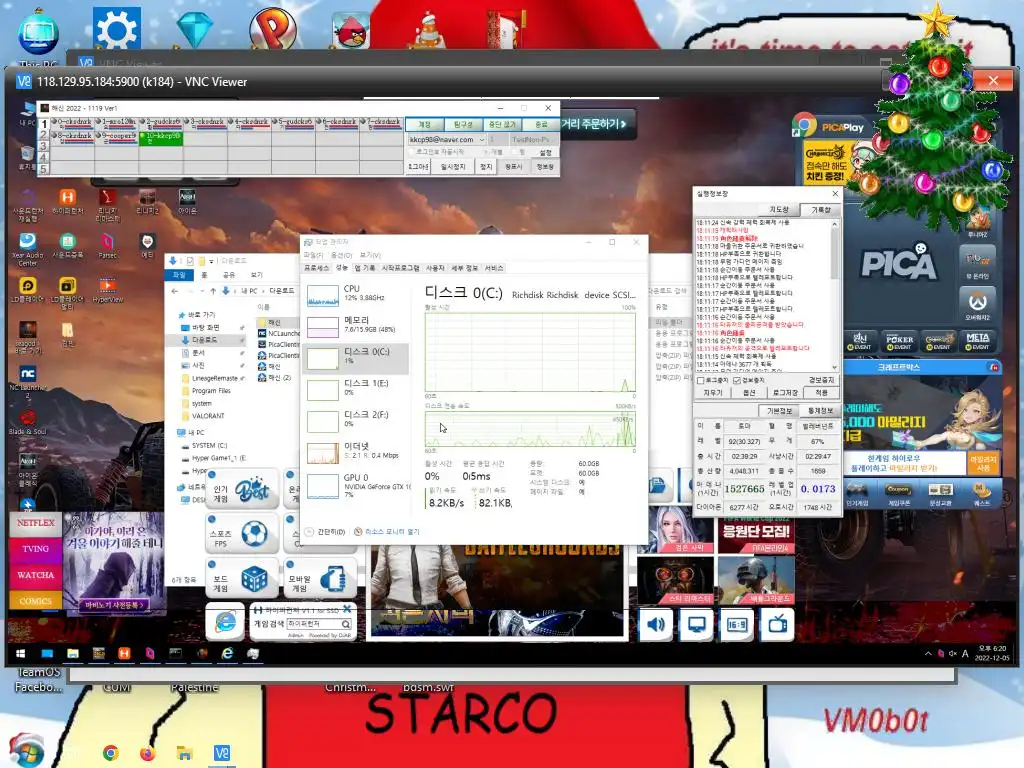1024x768 pixels.
Task: Open the kkcp98@naver.com account dropdown
Action: (482, 140)
